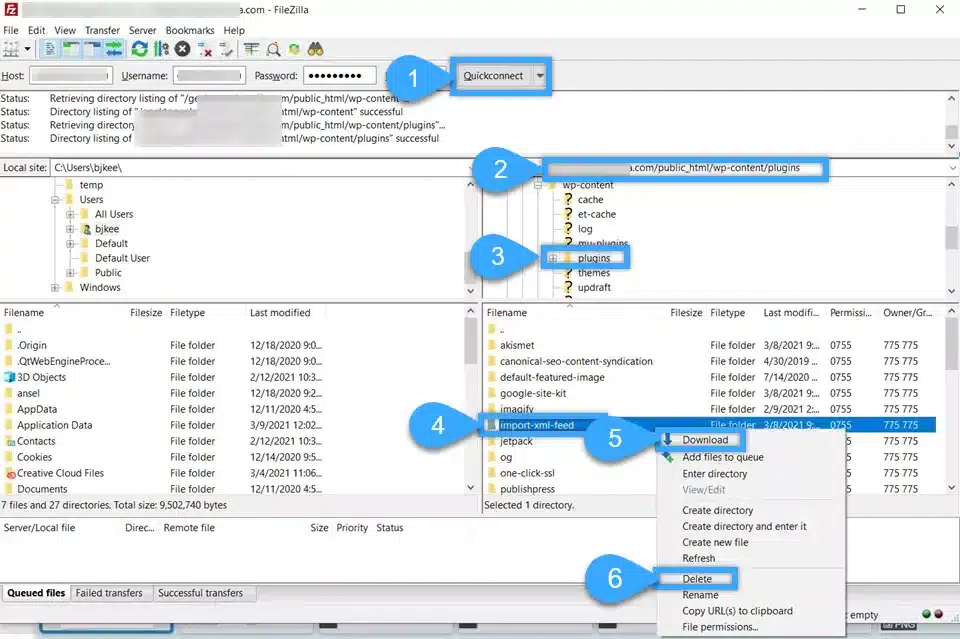Choose Rename in the context menu
This screenshot has height=639, width=960.
coord(700,595)
